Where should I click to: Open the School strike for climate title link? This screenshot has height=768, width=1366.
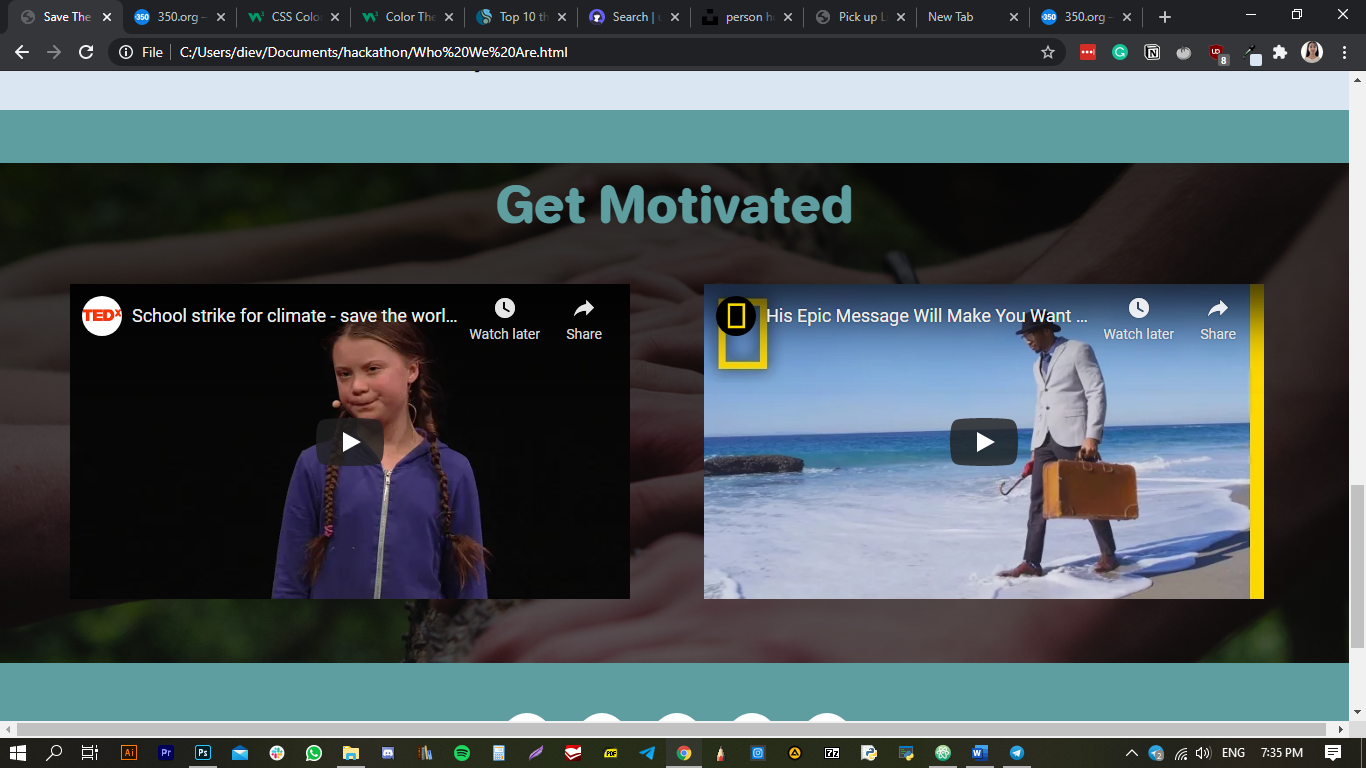tap(295, 316)
